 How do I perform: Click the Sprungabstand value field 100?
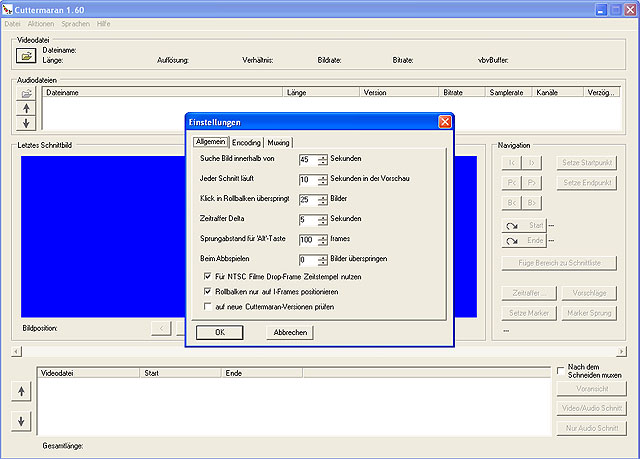click(309, 240)
